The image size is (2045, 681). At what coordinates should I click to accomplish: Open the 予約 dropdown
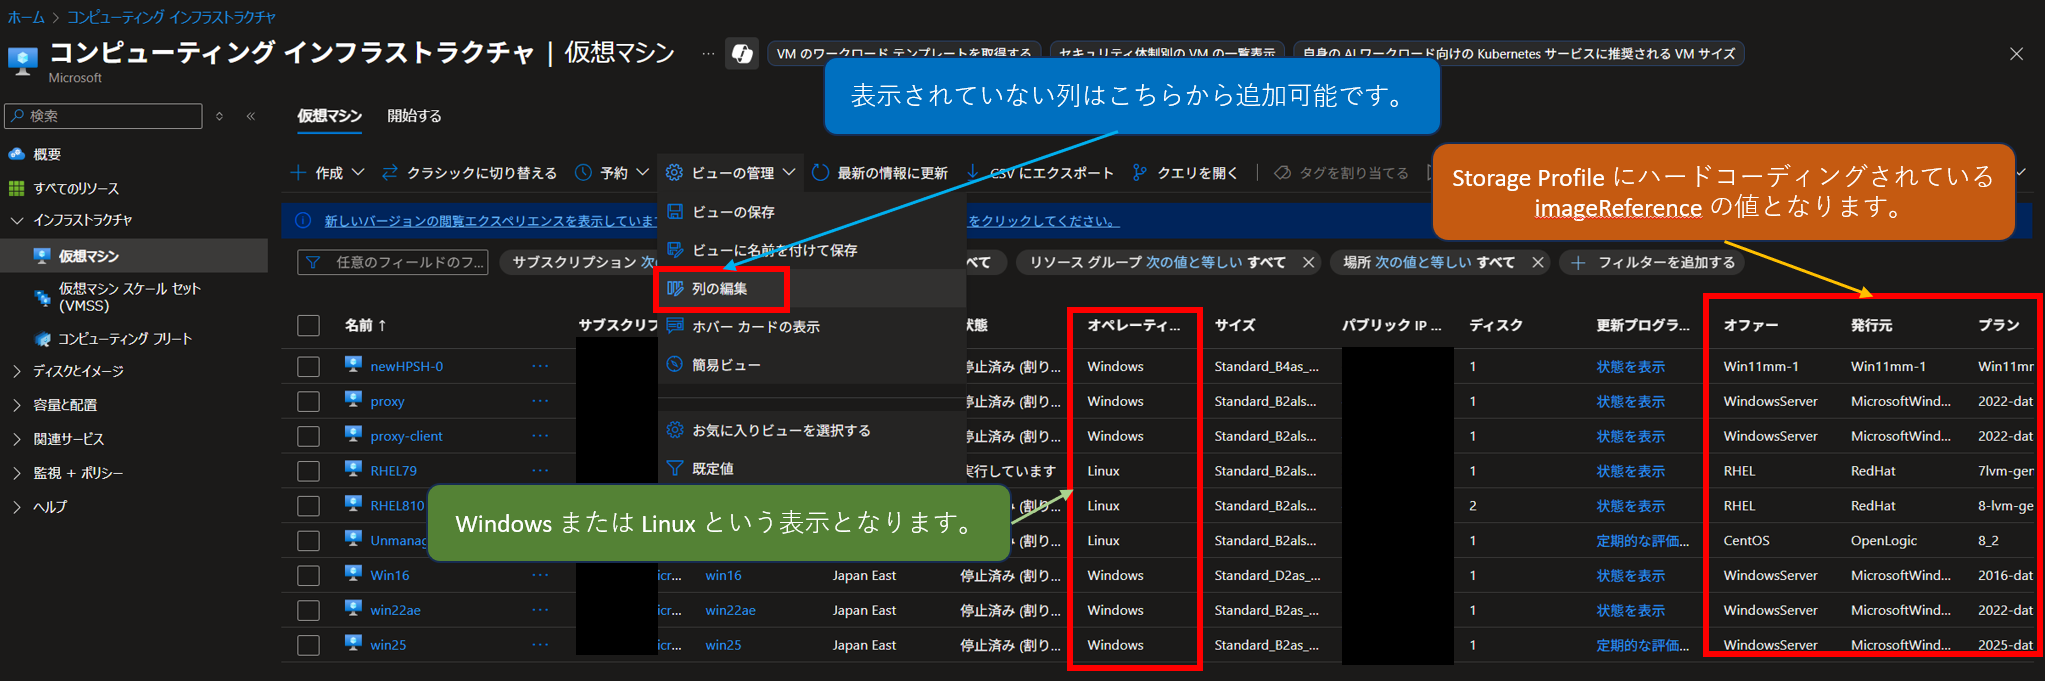pyautogui.click(x=612, y=172)
